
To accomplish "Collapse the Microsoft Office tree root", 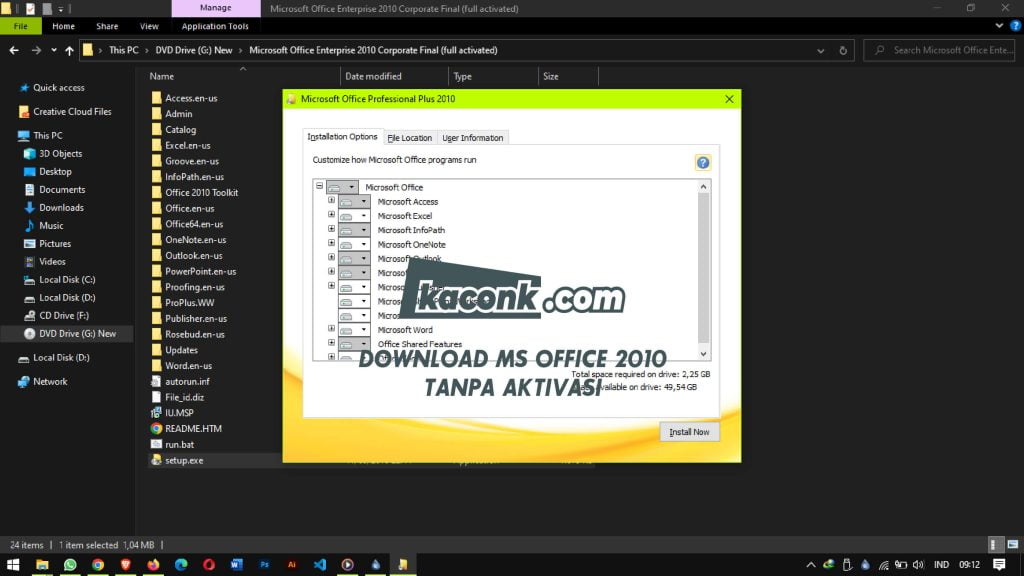I will pos(319,186).
